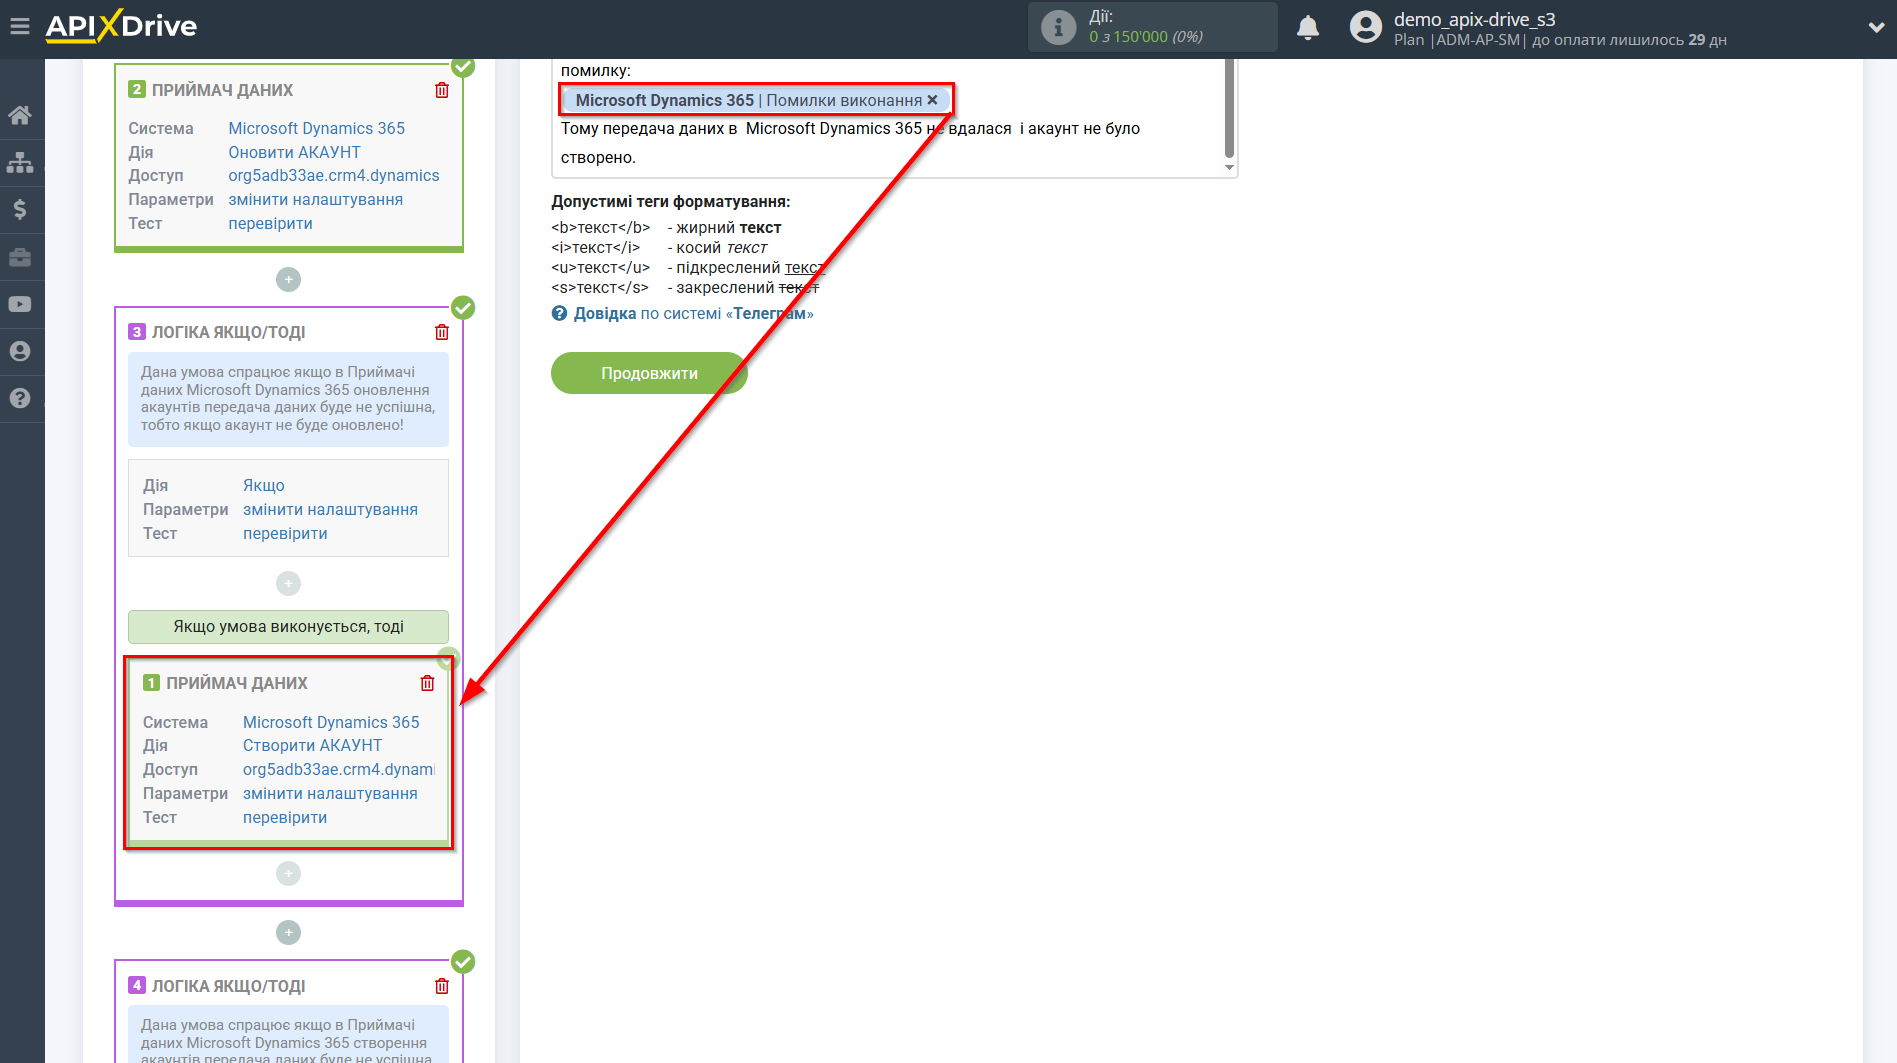
Task: Open the home icon in sidebar
Action: click(x=20, y=115)
